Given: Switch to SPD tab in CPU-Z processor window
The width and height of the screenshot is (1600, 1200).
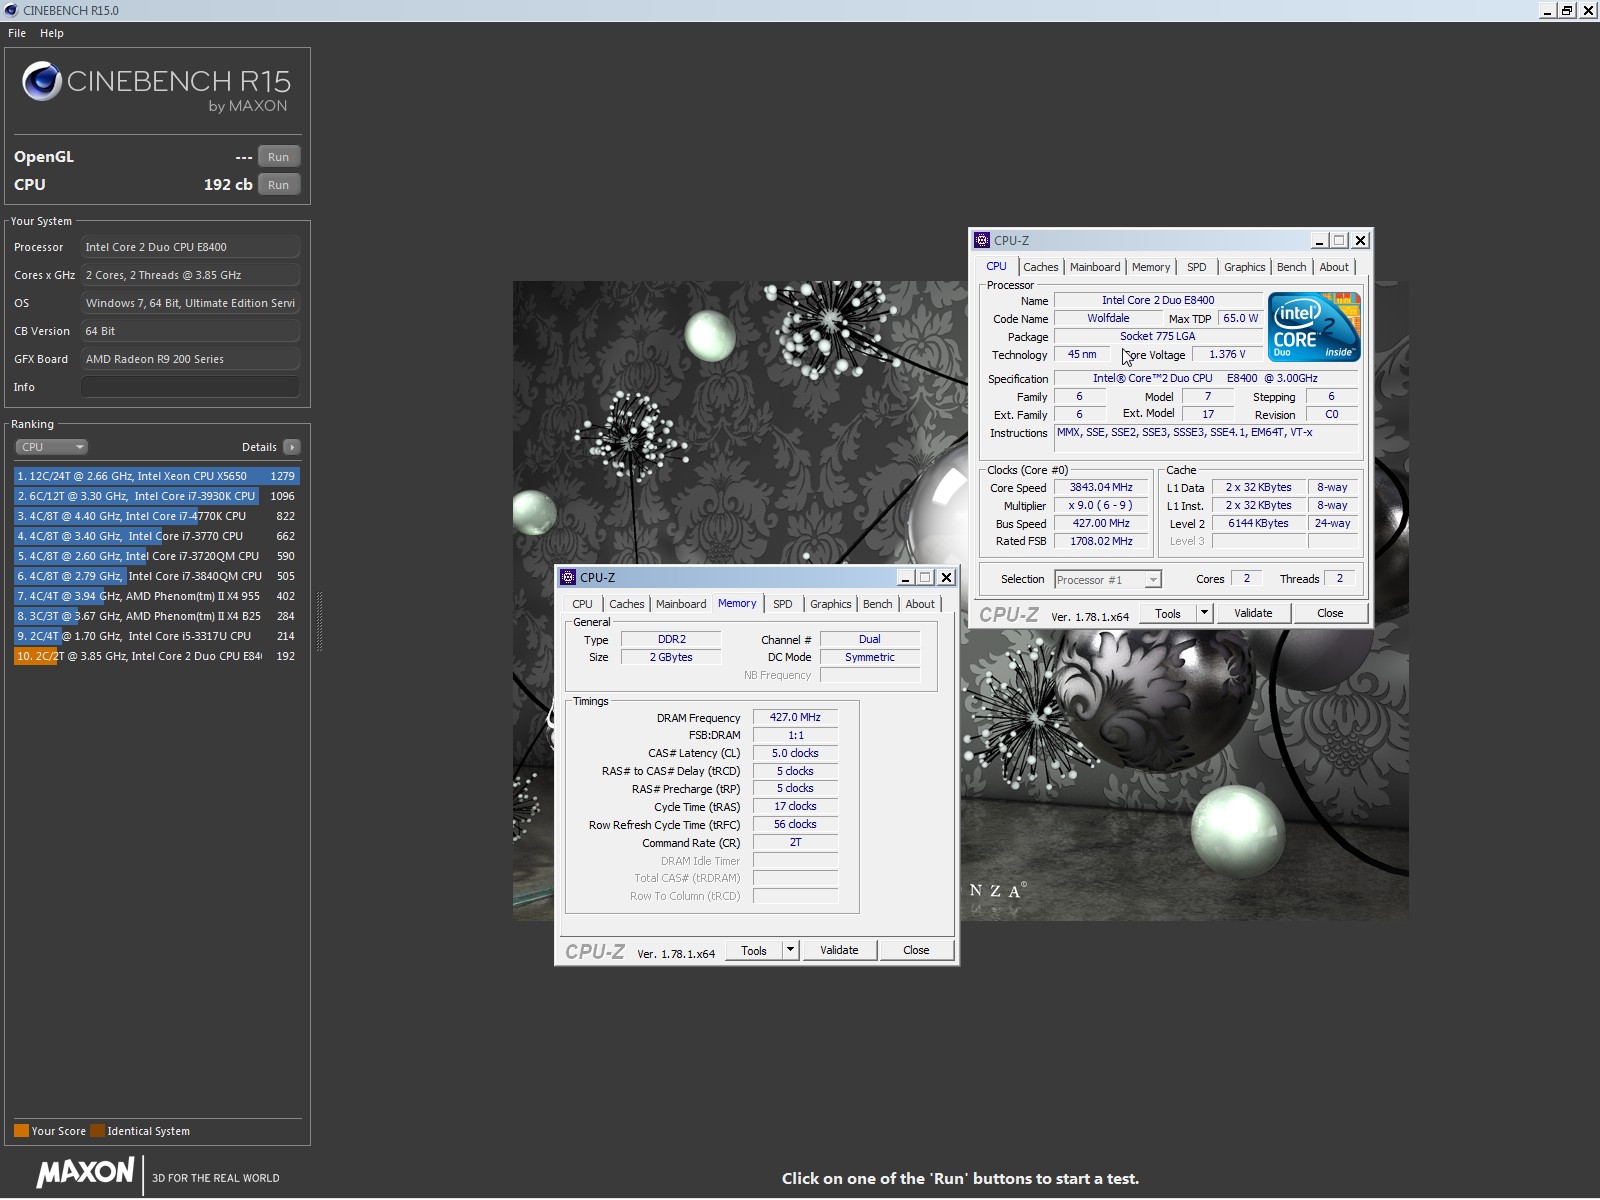Looking at the screenshot, I should point(1196,267).
